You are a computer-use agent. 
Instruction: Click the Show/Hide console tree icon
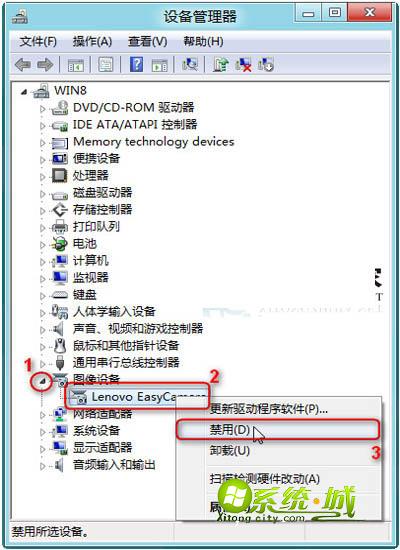[76, 65]
